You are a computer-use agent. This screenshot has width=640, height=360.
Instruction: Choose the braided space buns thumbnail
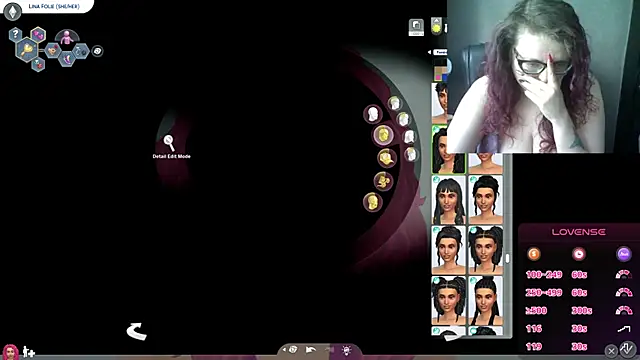[x=449, y=300]
